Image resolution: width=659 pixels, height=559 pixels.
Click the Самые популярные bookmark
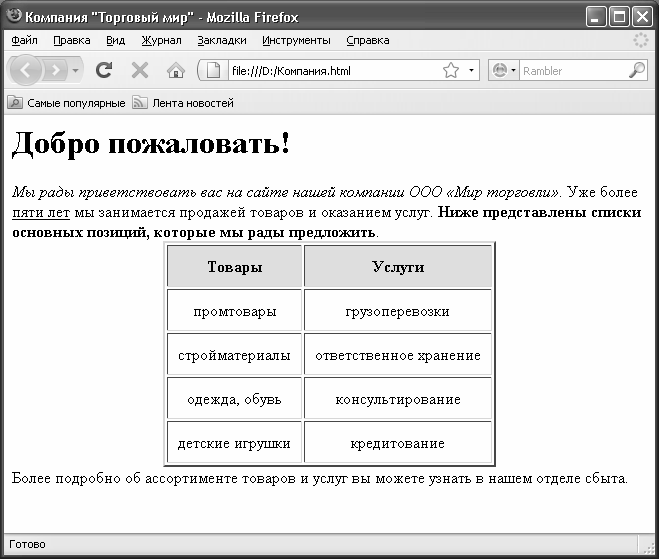tap(67, 102)
